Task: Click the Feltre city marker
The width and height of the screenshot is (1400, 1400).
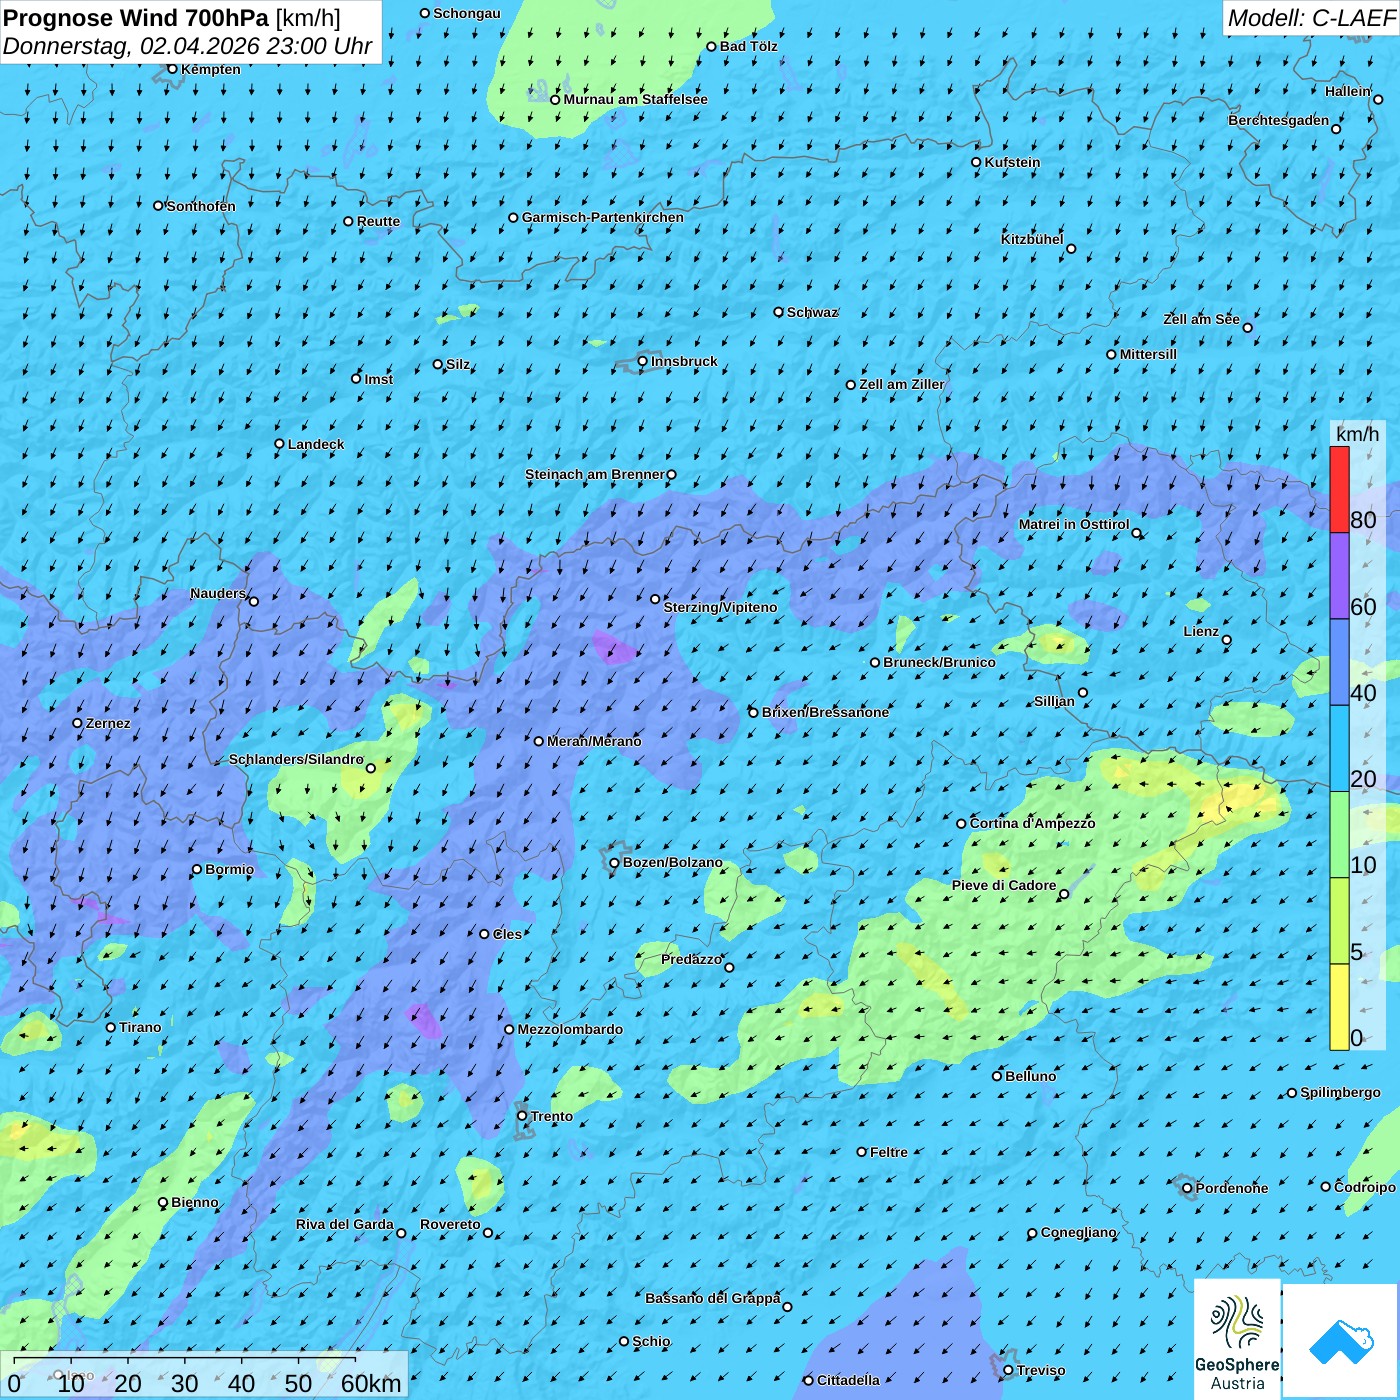Action: click(862, 1152)
